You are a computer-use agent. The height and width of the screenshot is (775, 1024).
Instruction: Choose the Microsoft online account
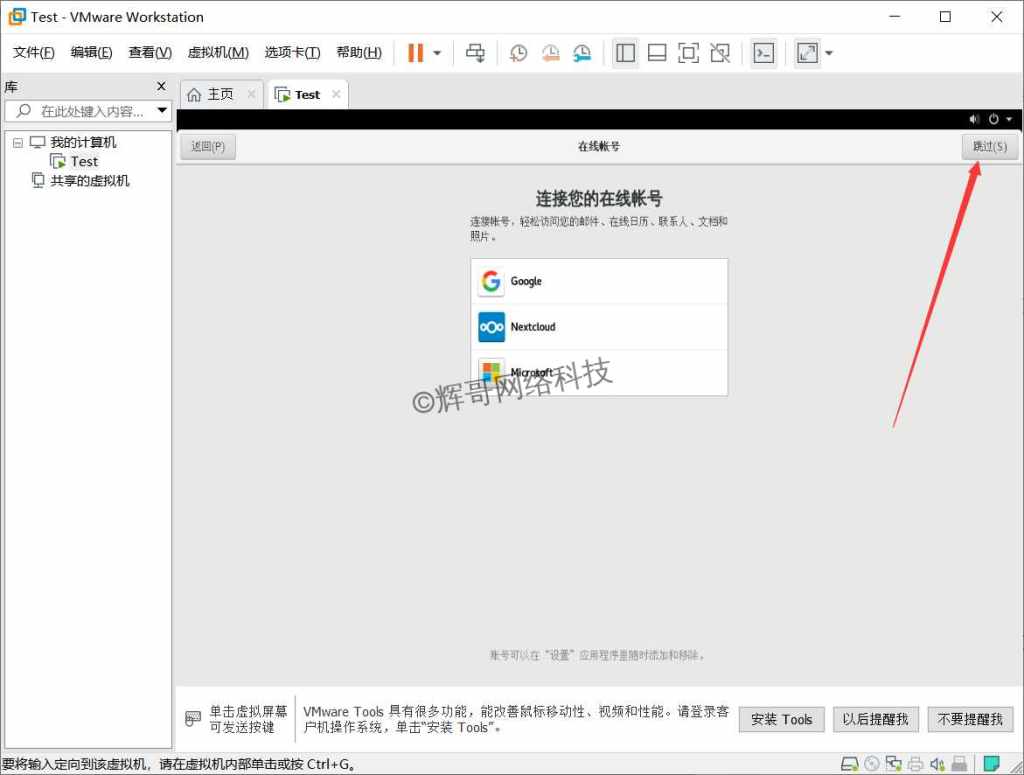click(599, 372)
